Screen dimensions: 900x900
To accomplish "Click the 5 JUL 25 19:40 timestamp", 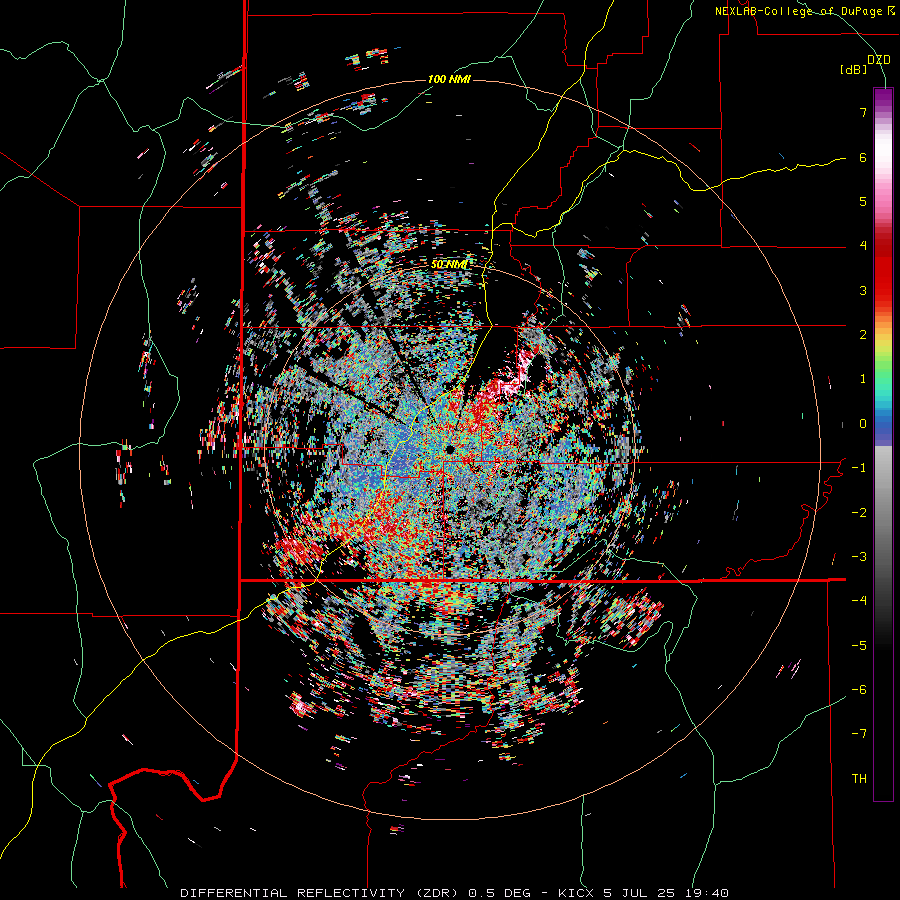I will pyautogui.click(x=666, y=893).
